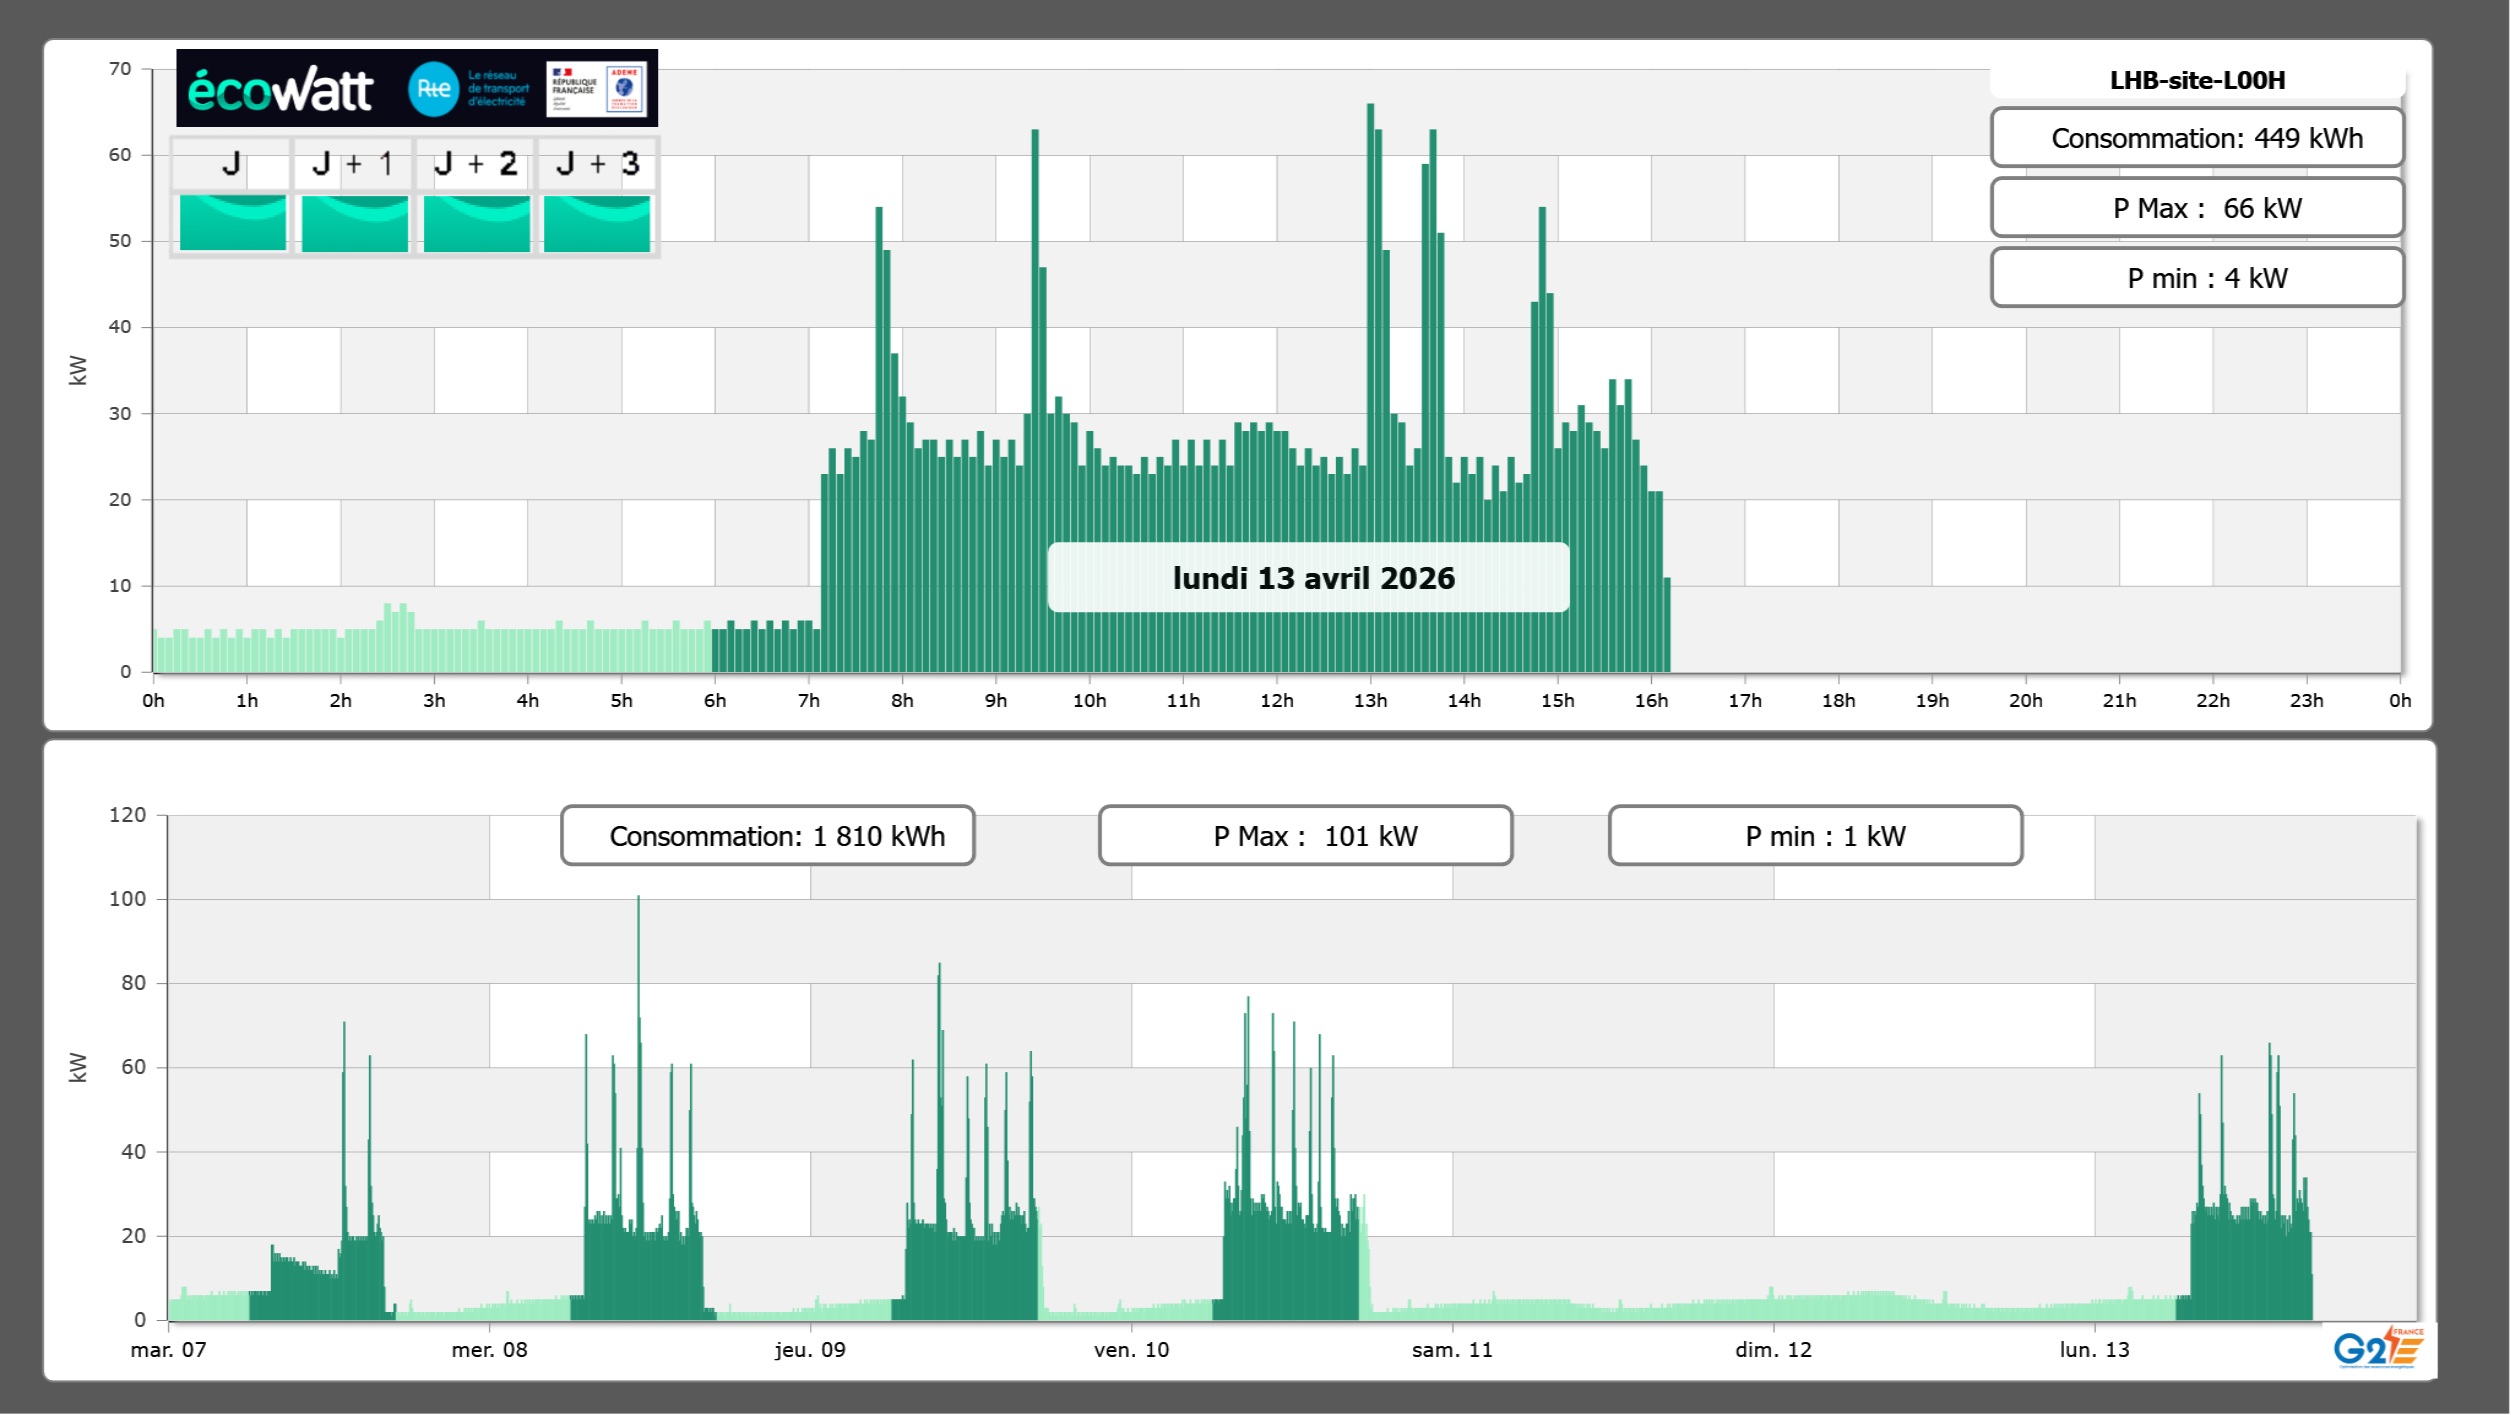This screenshot has width=2511, height=1415.
Task: Select the J + 3 forecast label
Action: point(597,164)
